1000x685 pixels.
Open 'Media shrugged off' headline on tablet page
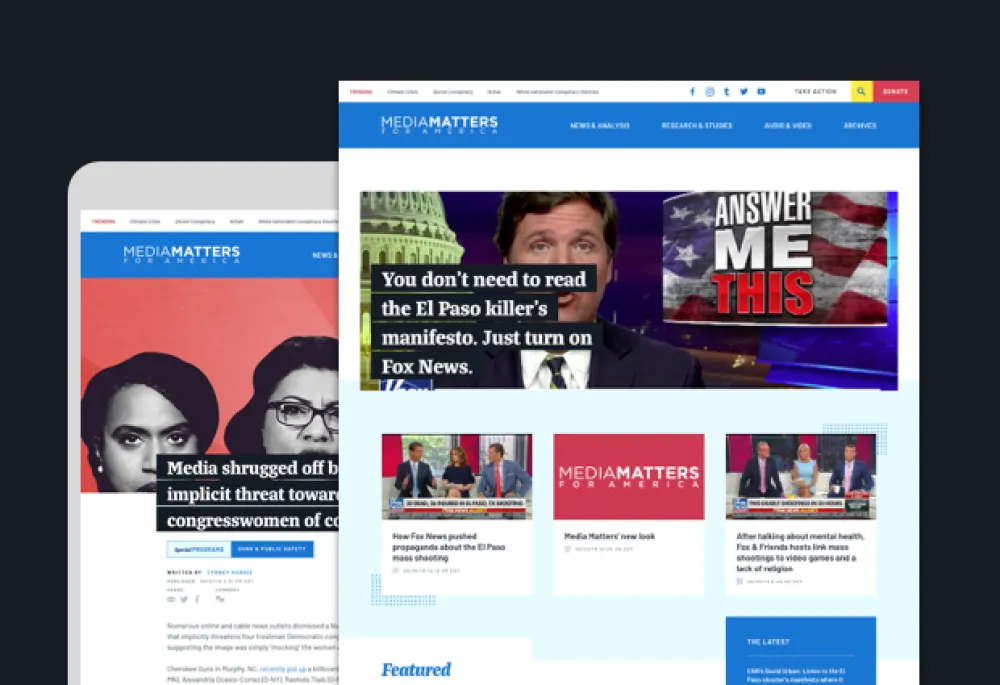point(249,494)
